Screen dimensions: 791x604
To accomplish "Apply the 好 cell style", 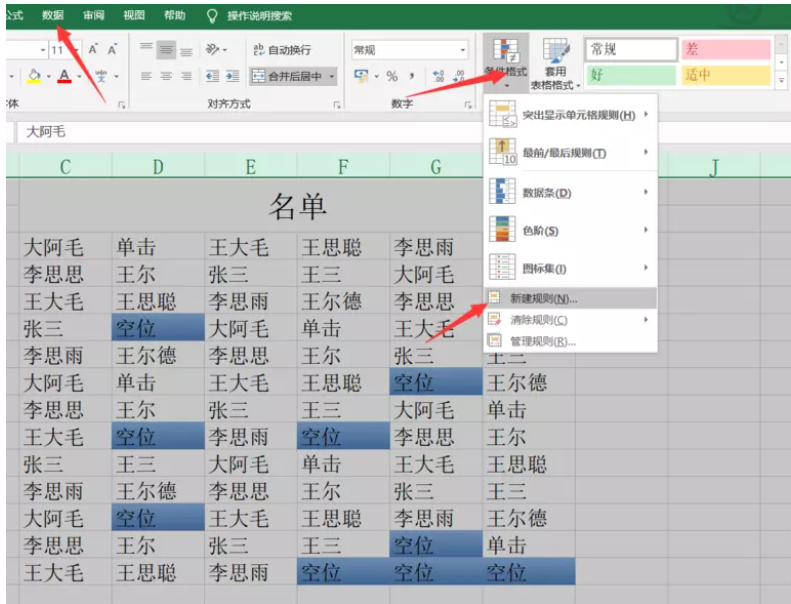I will 631,75.
